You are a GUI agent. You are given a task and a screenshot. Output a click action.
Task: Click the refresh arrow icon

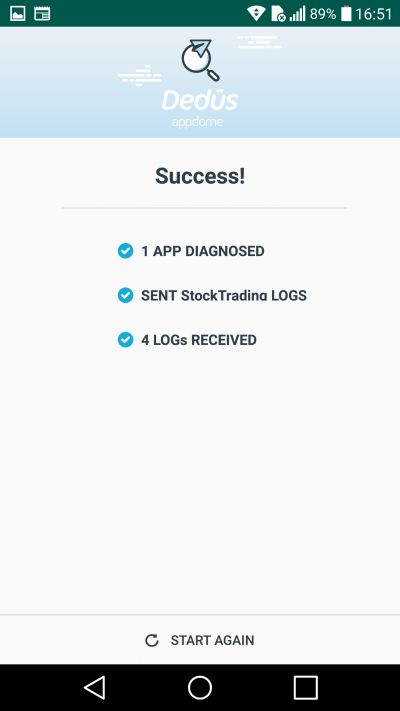151,640
